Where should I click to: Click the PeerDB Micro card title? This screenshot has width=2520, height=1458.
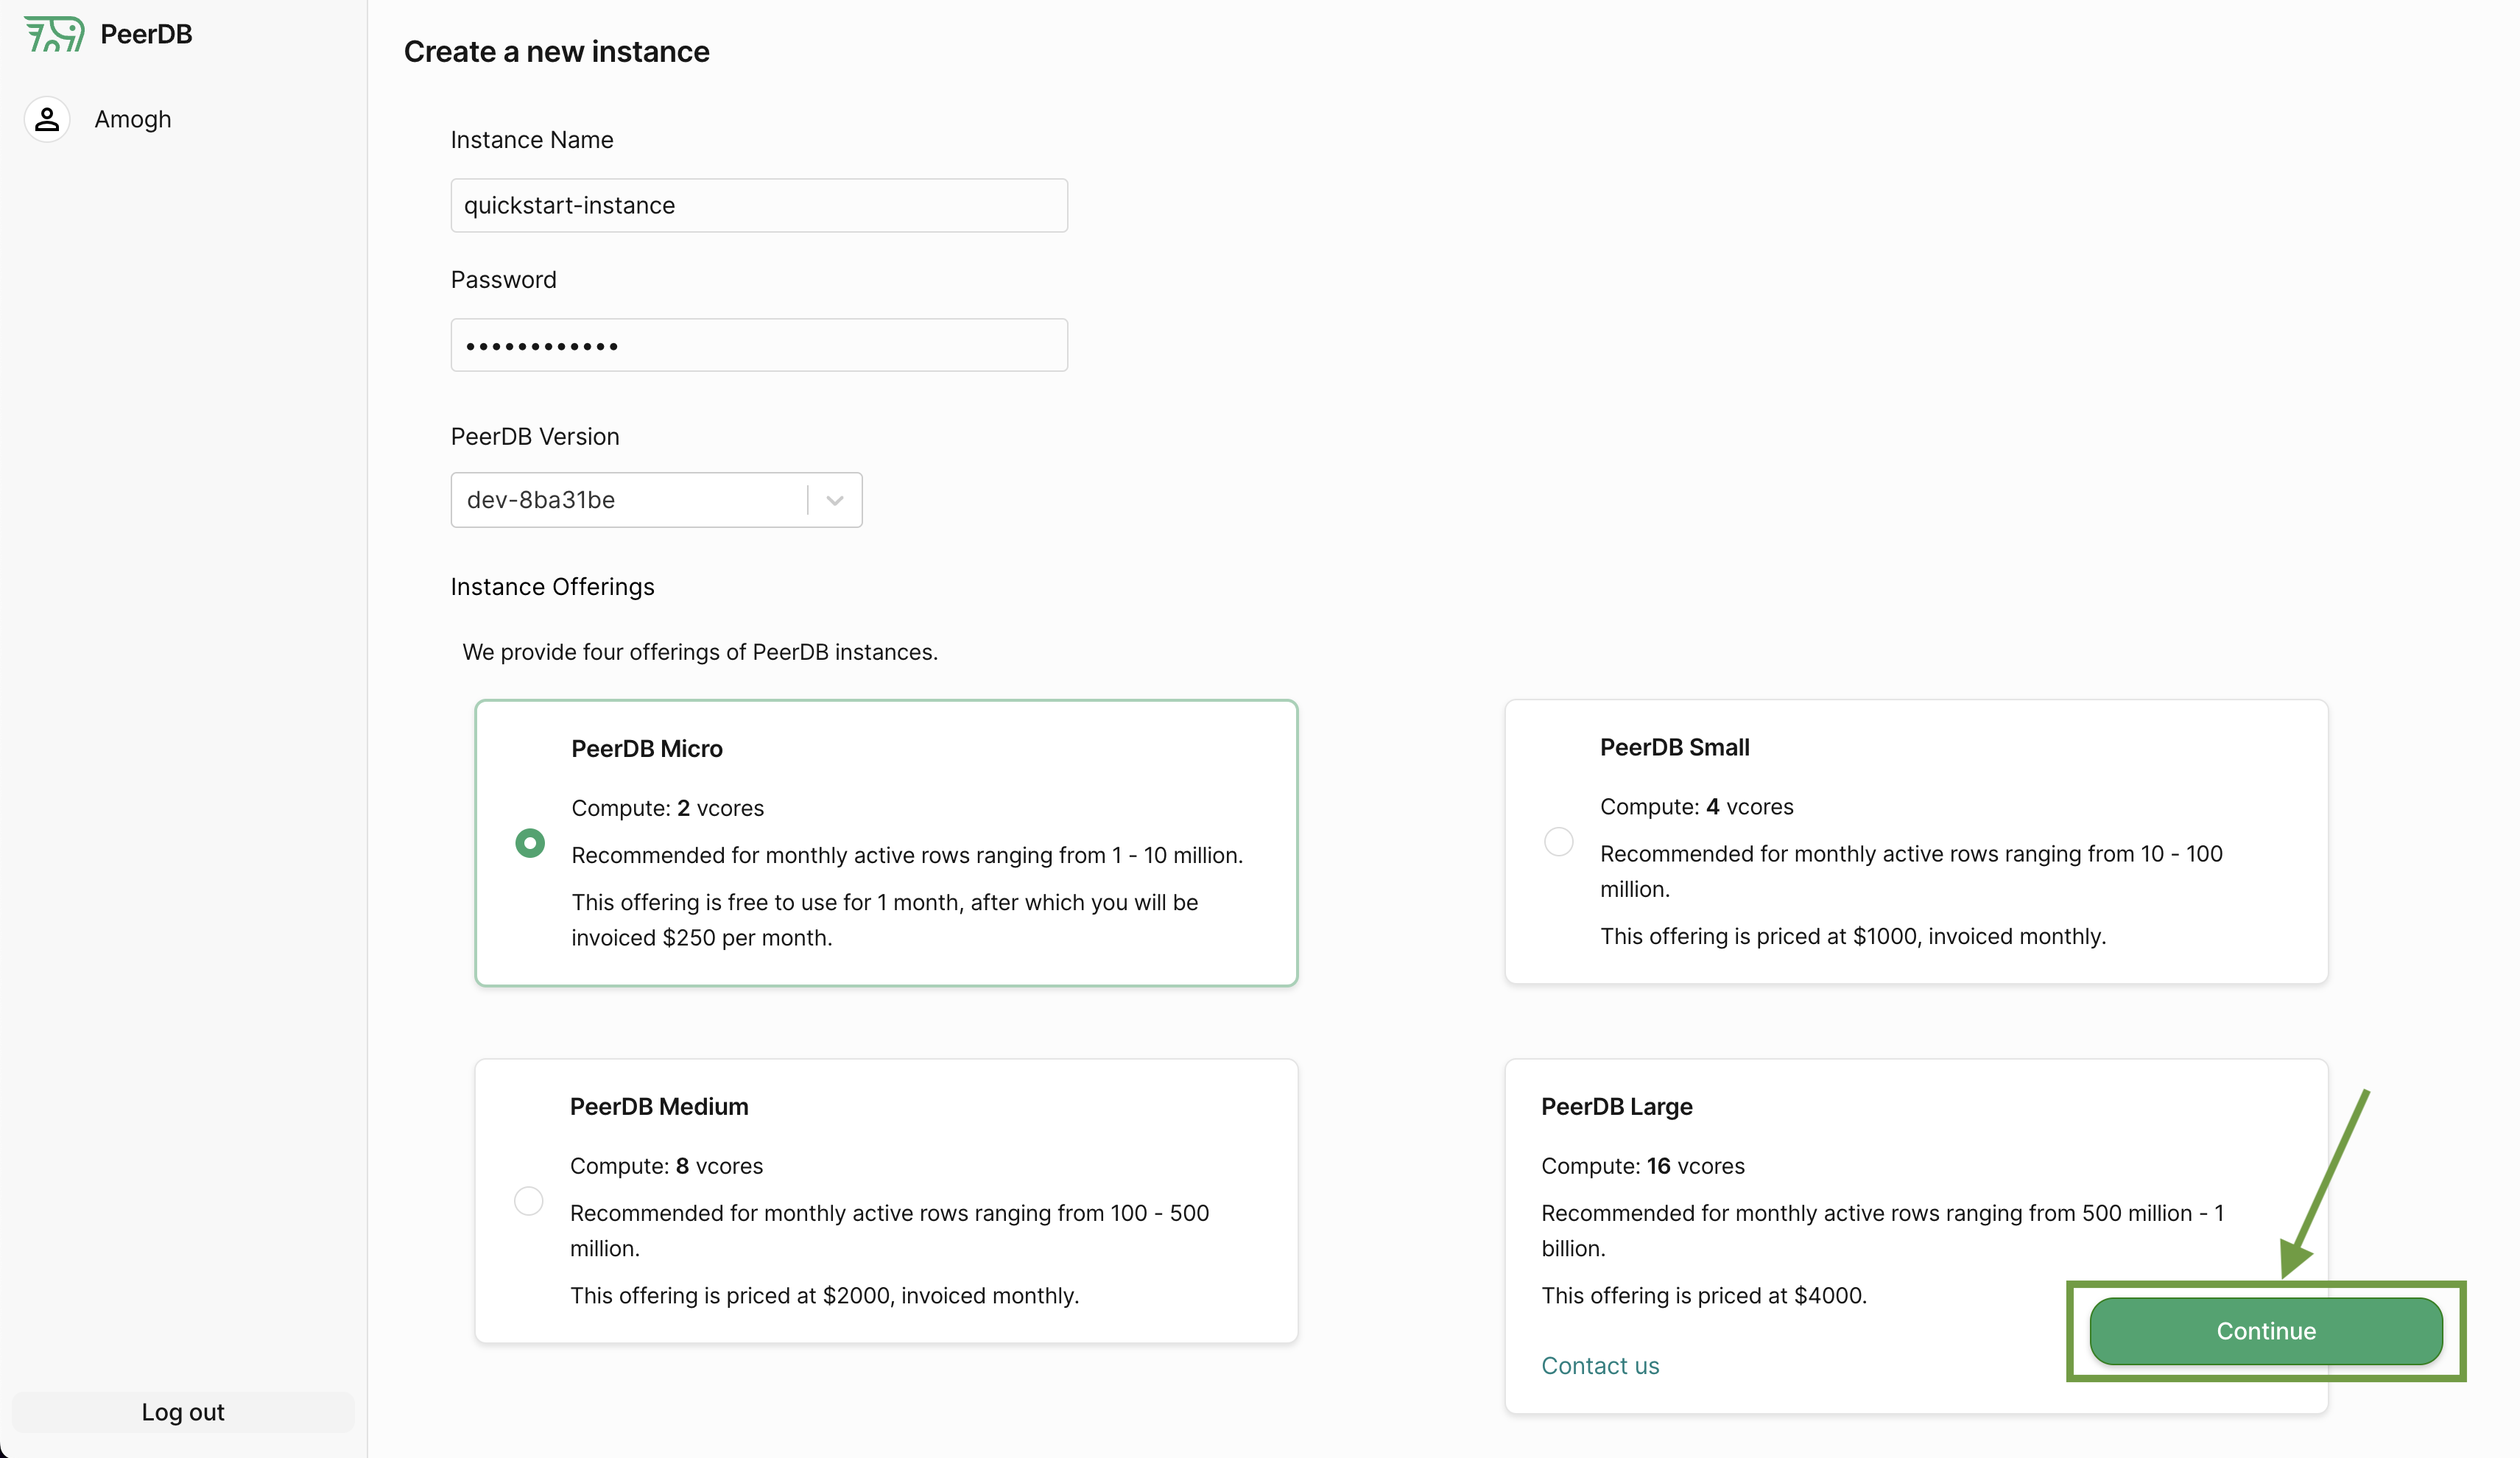coord(647,748)
